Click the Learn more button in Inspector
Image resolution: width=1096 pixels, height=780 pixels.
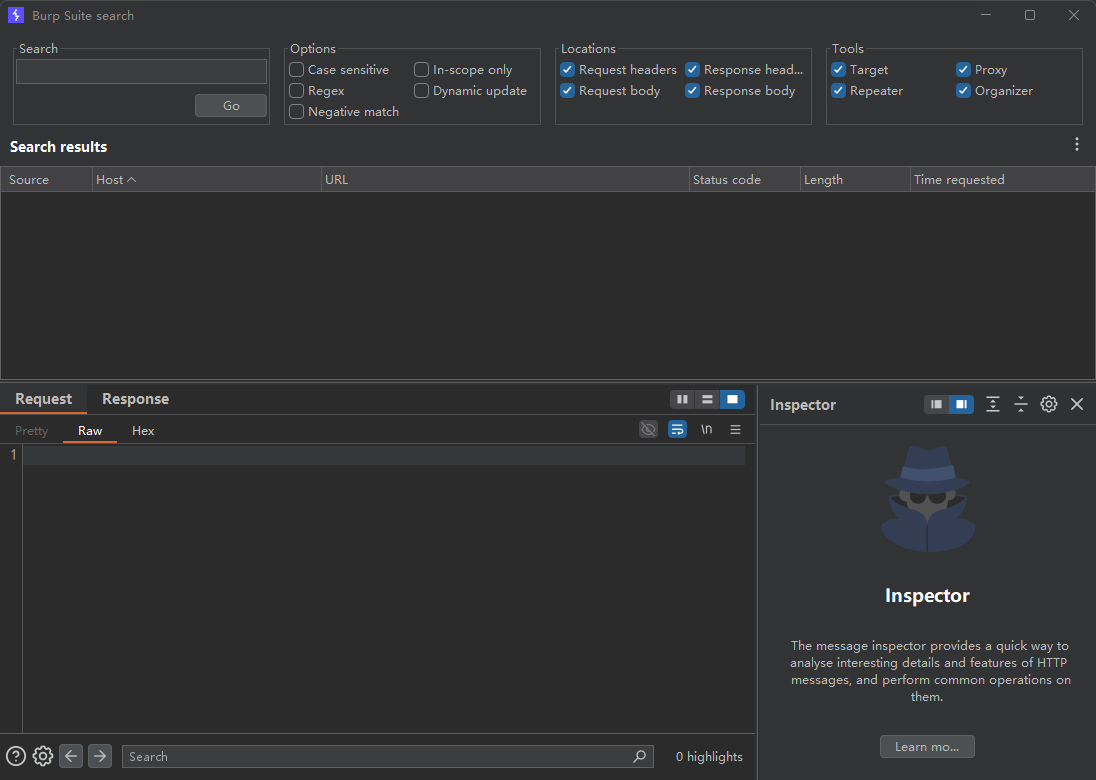pyautogui.click(x=927, y=746)
